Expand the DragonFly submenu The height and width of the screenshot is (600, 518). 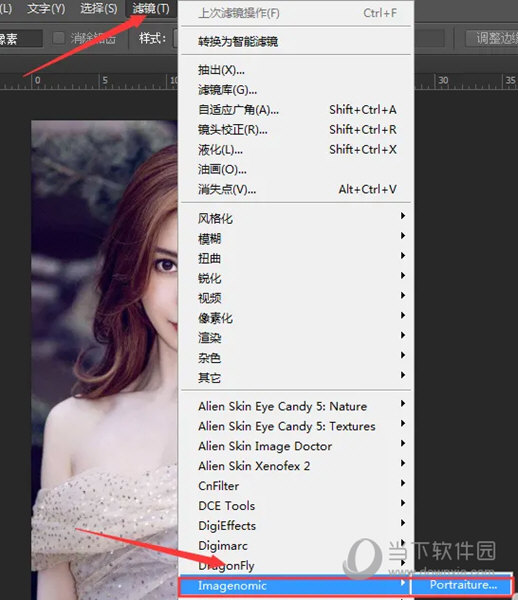tap(295, 565)
